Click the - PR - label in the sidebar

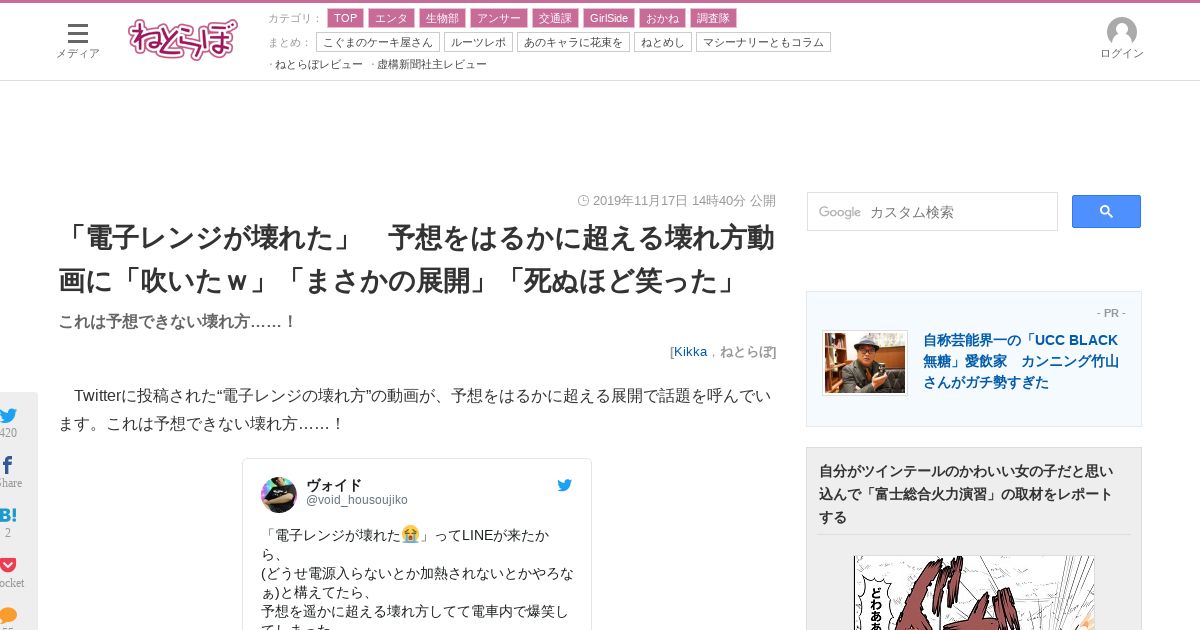click(1111, 313)
